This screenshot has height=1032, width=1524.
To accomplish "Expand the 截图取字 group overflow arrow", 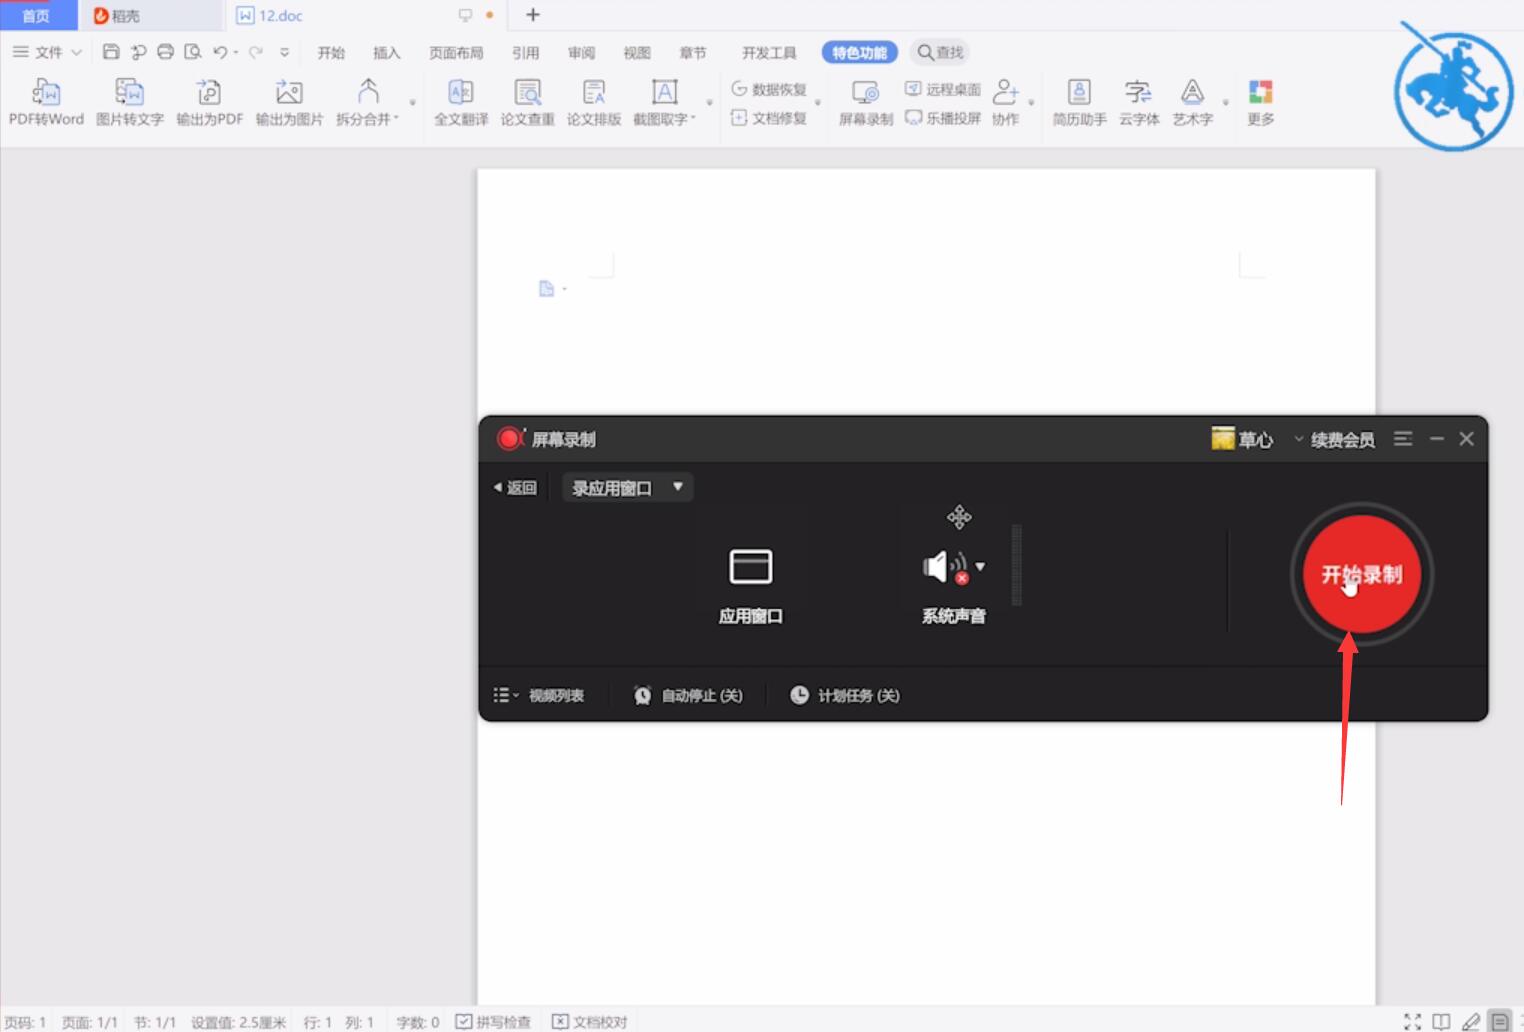I will click(710, 103).
